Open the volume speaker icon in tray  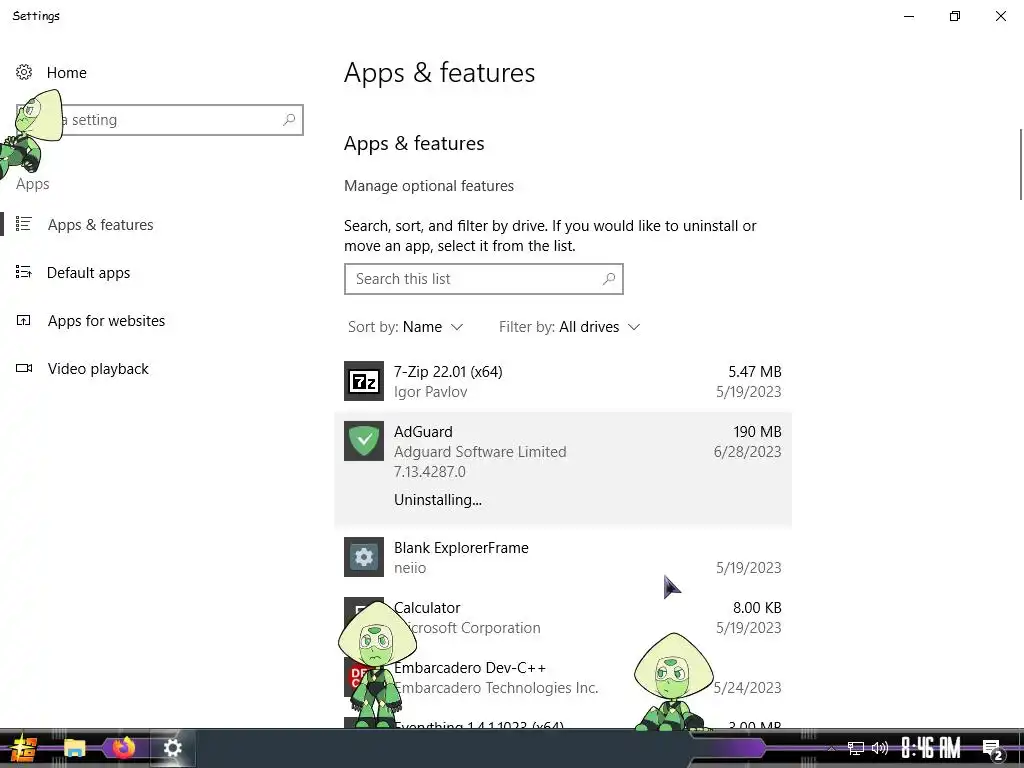pos(880,748)
